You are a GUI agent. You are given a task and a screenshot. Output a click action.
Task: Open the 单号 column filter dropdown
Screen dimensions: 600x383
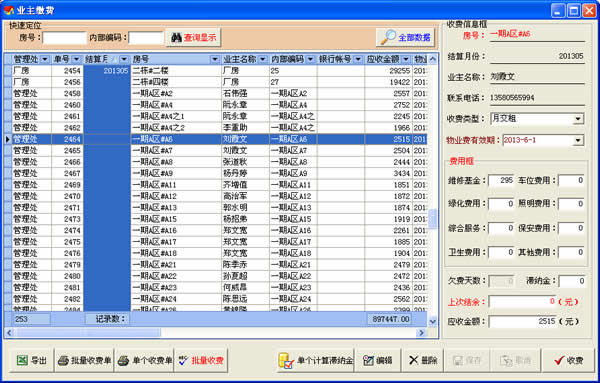pyautogui.click(x=76, y=59)
